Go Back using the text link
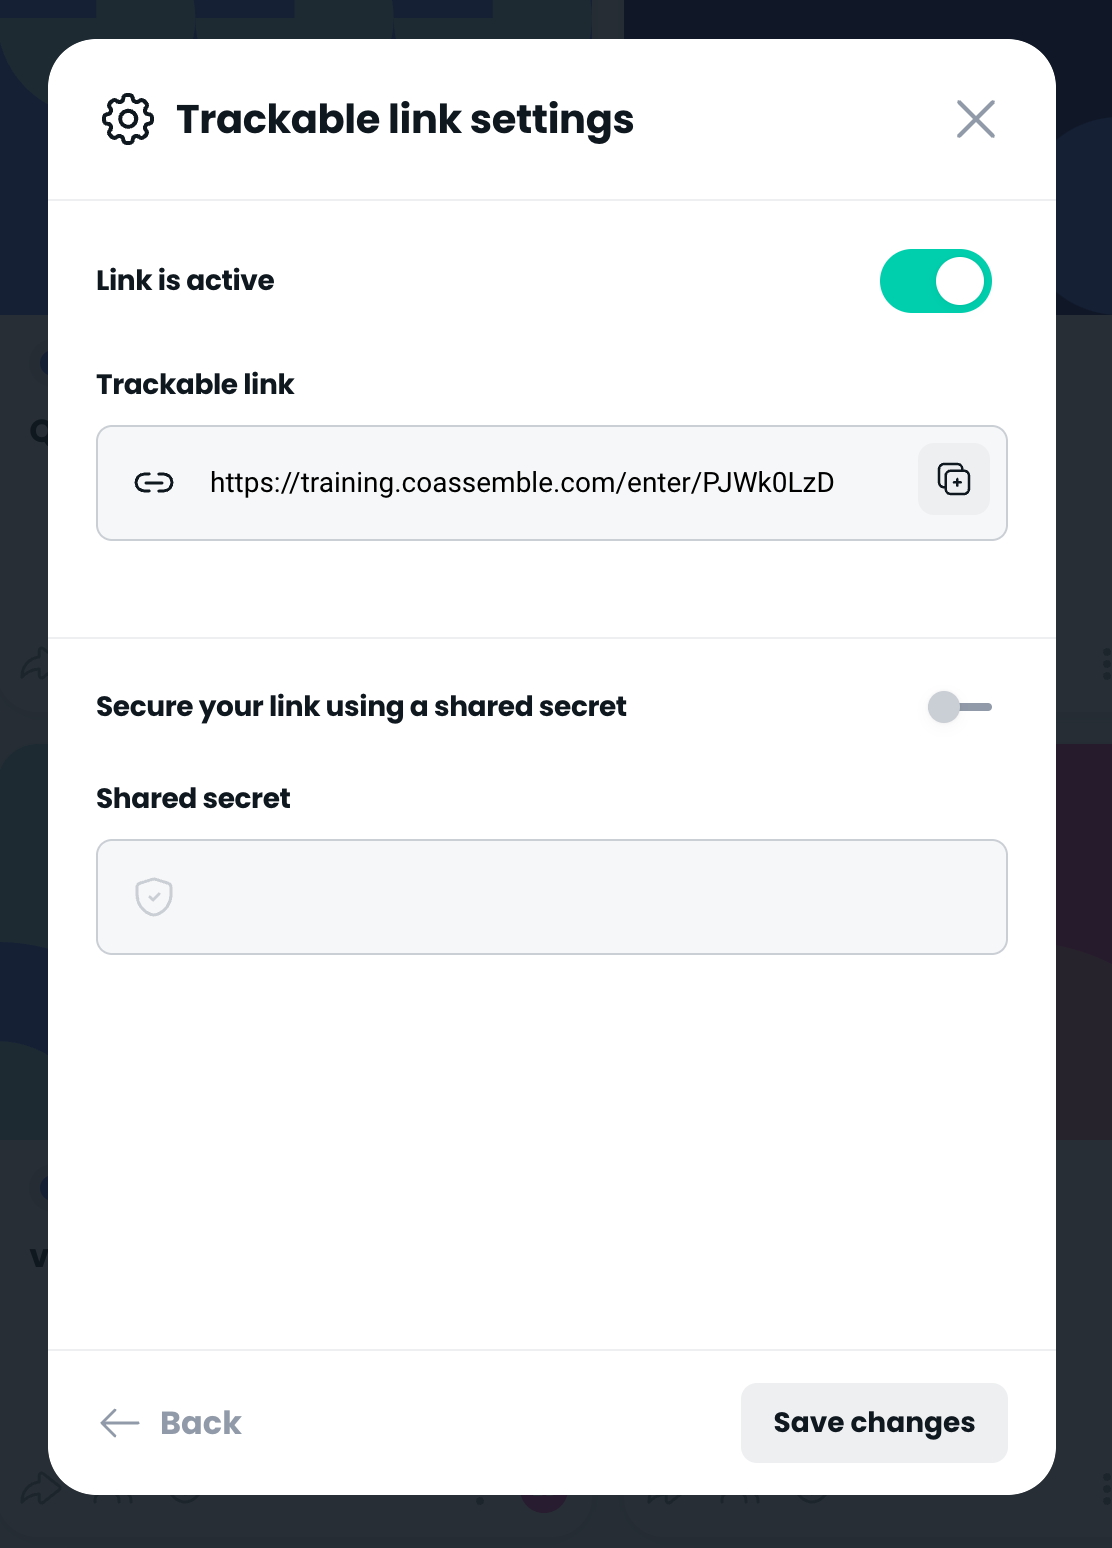1112x1548 pixels. pos(201,1423)
